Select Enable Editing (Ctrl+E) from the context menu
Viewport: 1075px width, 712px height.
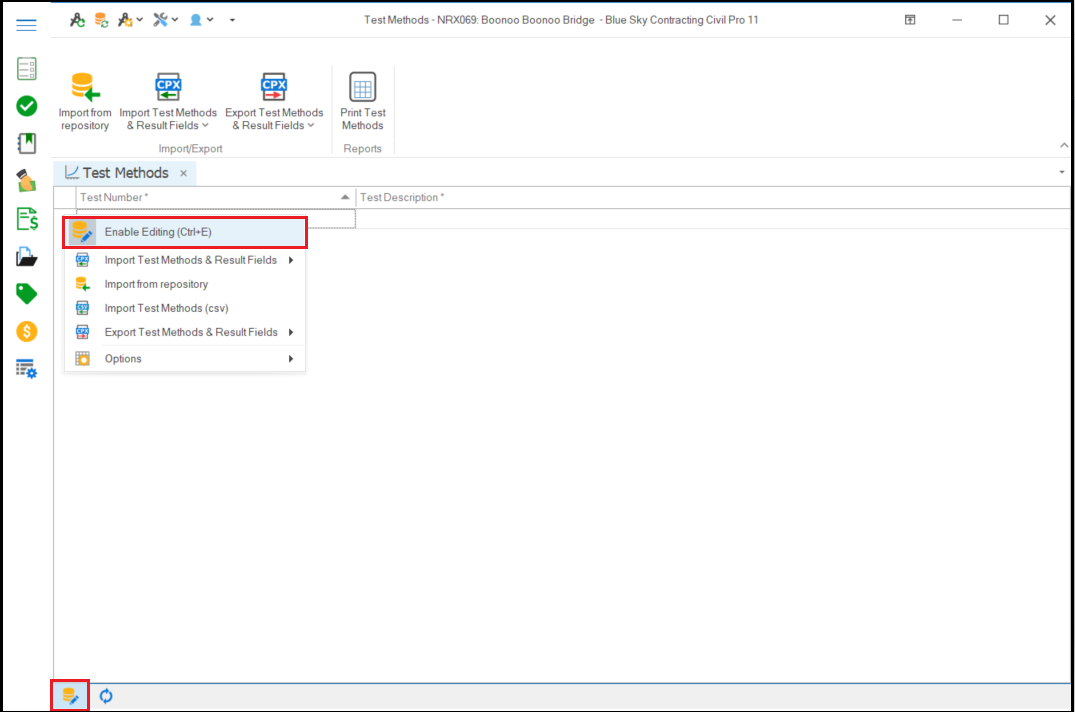158,232
